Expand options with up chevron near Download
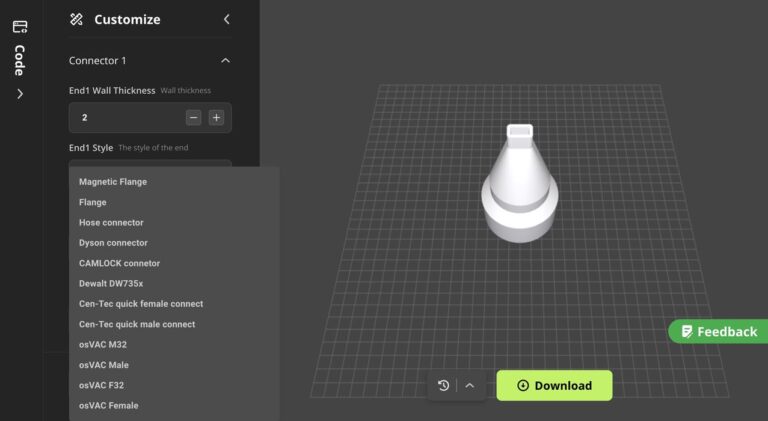This screenshot has width=768, height=421. coord(469,386)
